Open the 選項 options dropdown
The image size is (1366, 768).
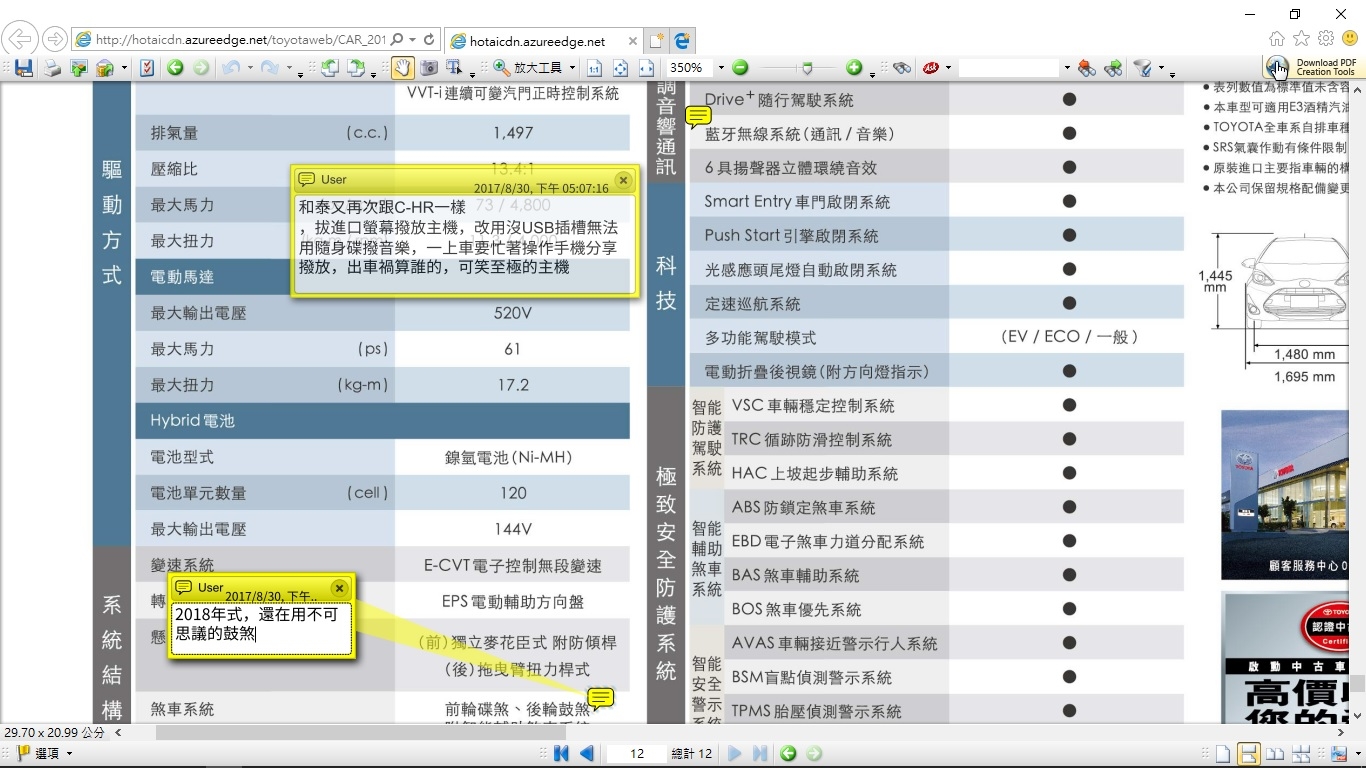pos(45,753)
